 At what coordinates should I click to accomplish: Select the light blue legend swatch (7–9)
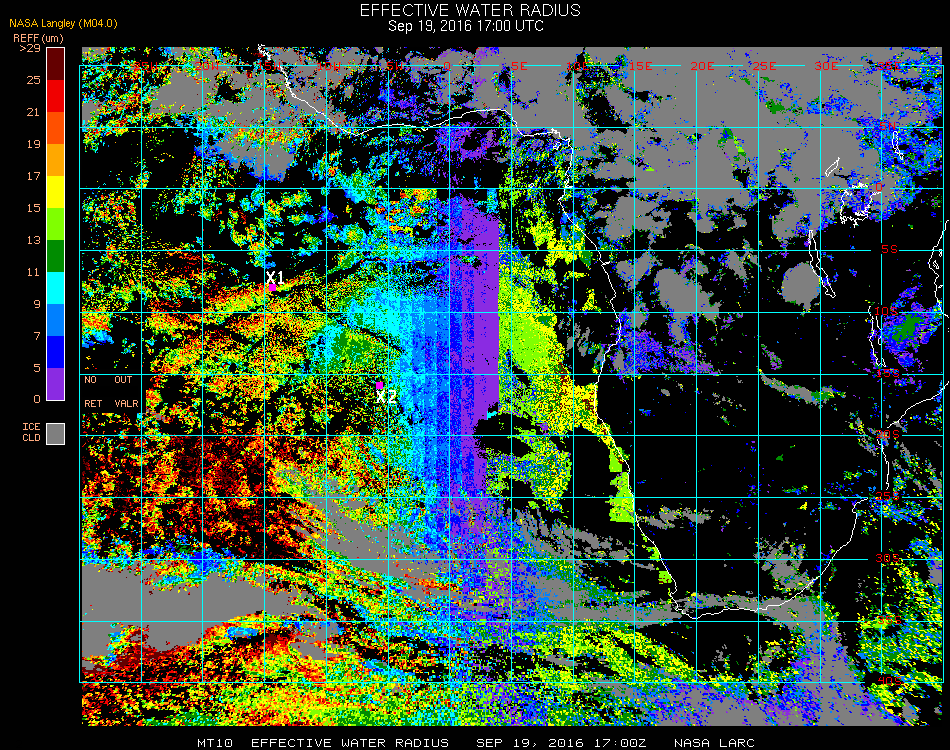coord(56,320)
